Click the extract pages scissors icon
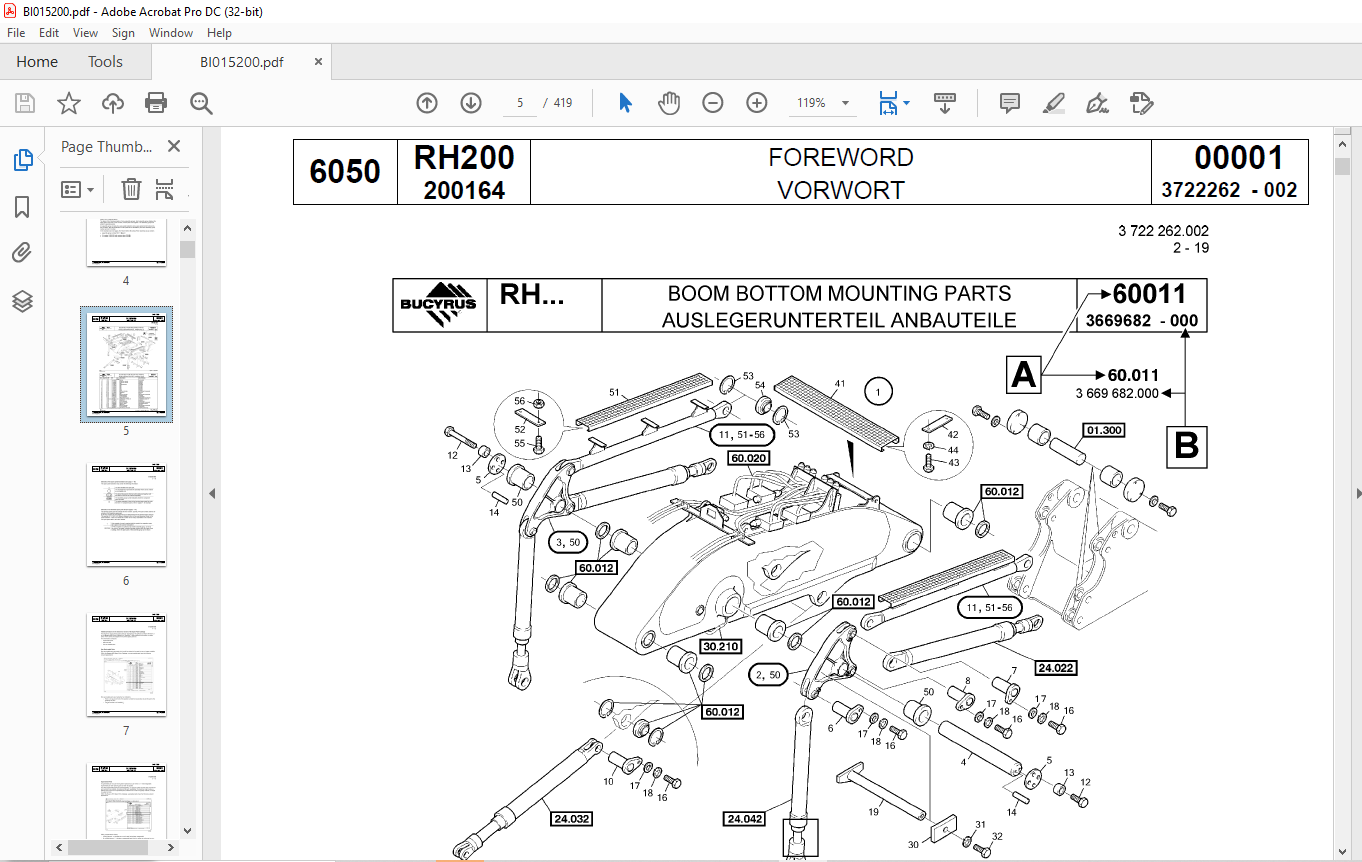1362x862 pixels. [x=165, y=189]
